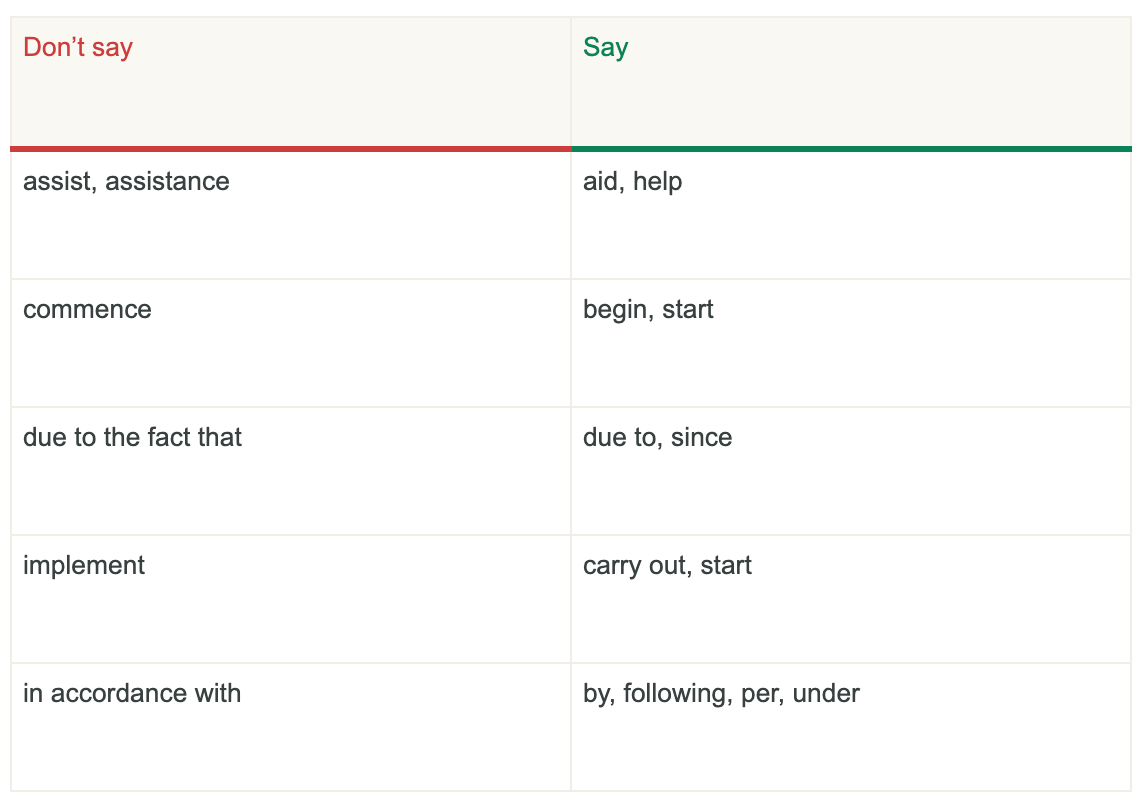Select the "carry out, start" cell
The image size is (1144, 802).
[x=667, y=565]
